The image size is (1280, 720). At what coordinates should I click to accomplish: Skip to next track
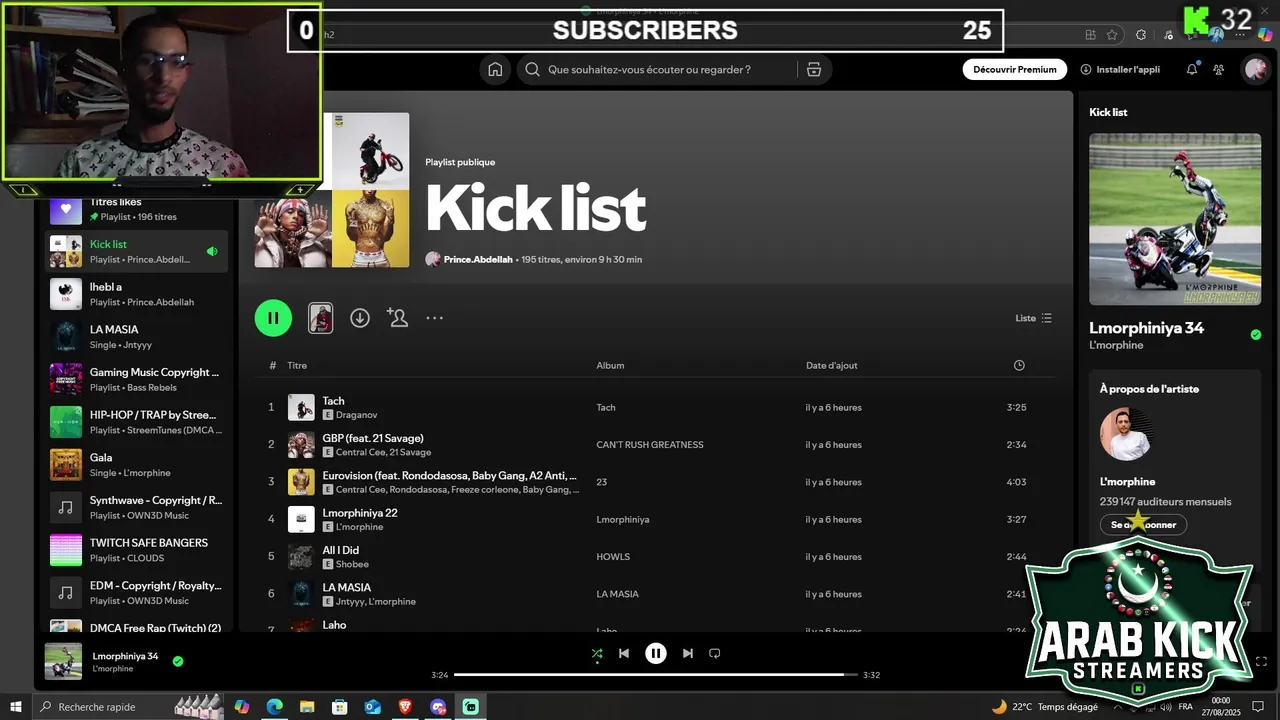coord(687,653)
